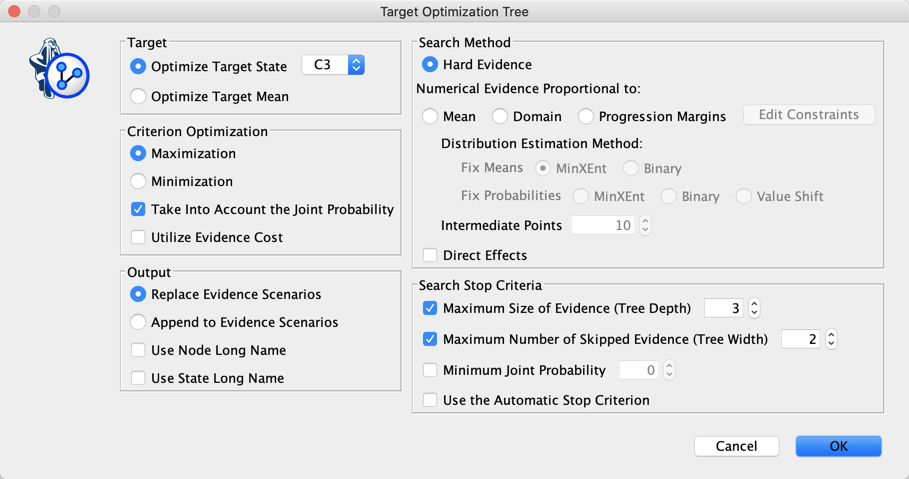Open the C3 target state dropdown

[333, 65]
